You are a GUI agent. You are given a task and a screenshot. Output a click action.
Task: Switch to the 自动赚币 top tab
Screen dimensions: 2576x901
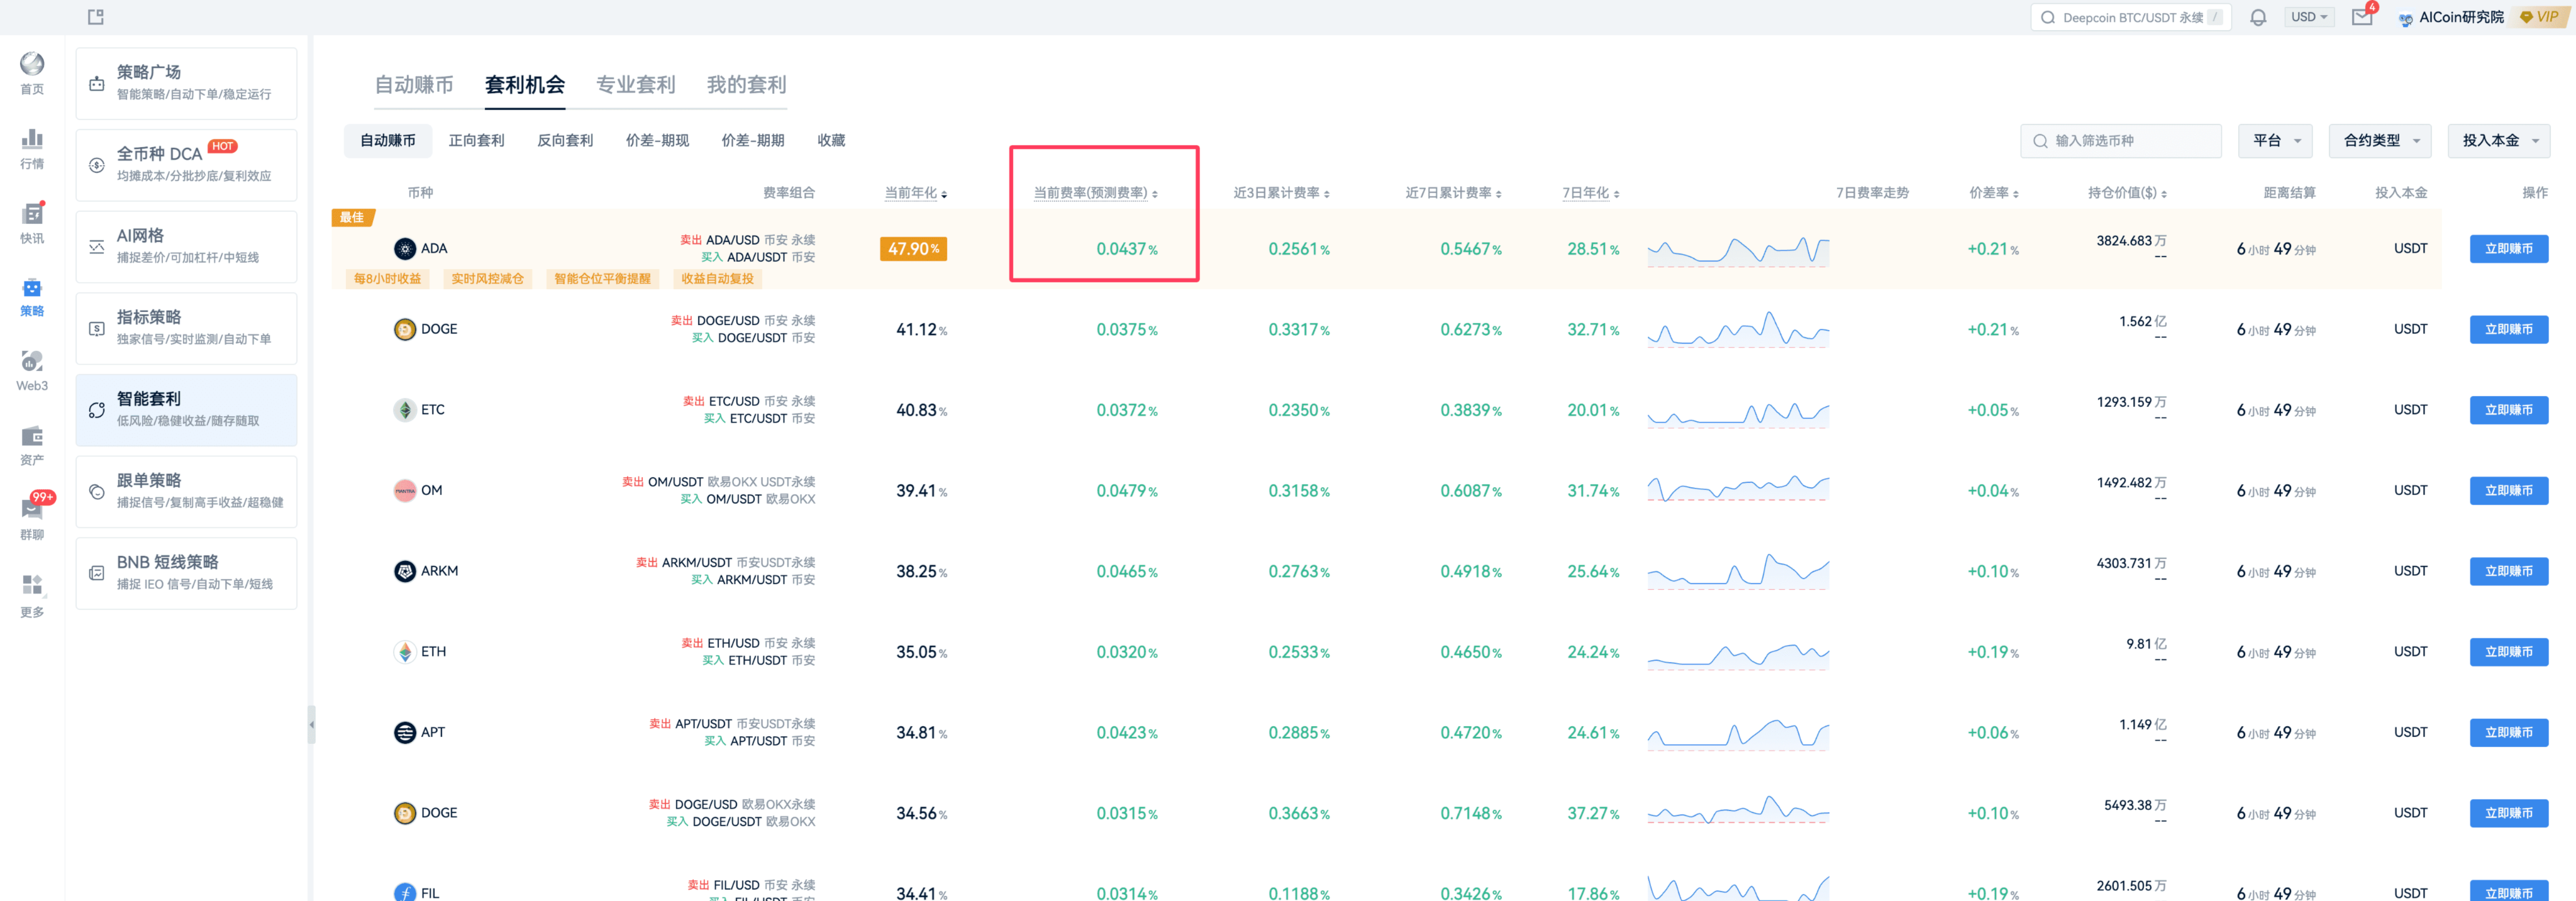(414, 85)
